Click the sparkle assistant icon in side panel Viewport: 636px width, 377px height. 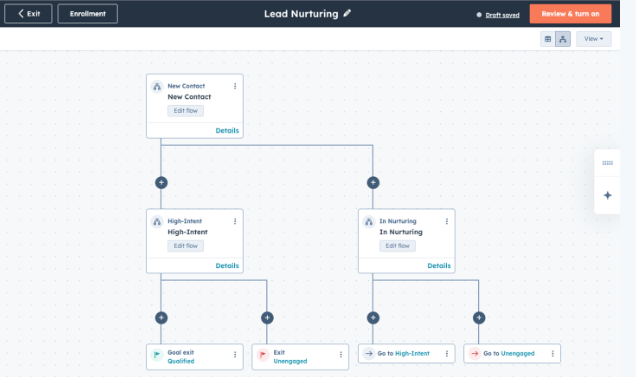point(607,195)
